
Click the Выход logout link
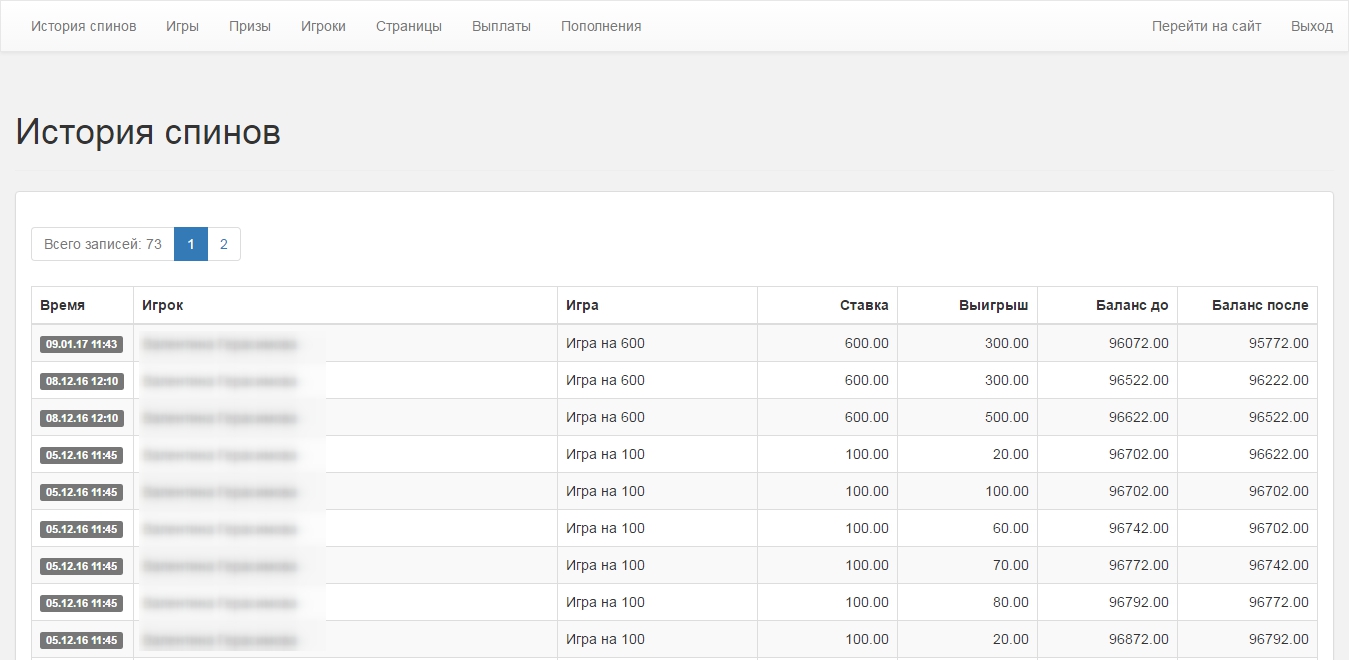[1312, 26]
